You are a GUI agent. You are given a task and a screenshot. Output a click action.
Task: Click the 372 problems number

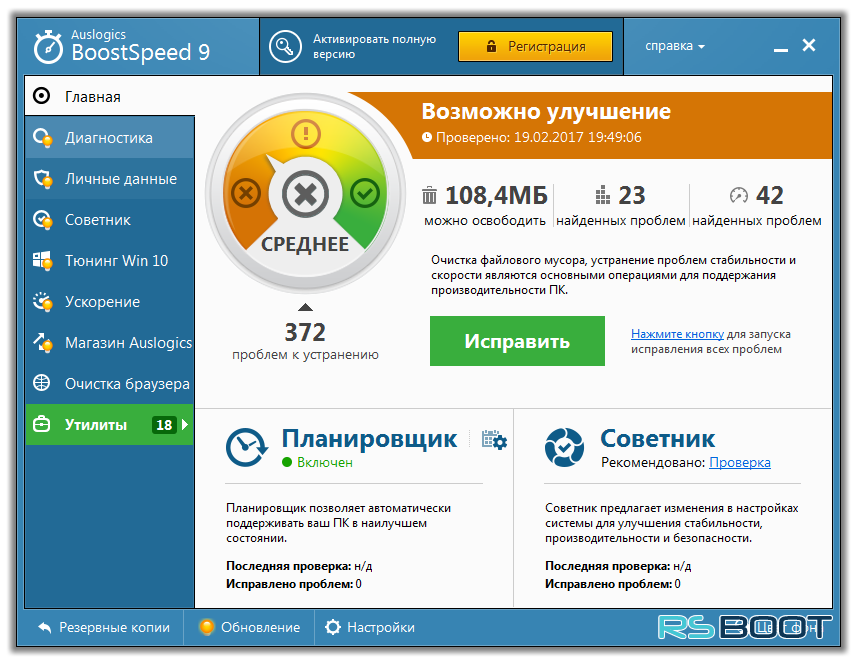coord(305,332)
